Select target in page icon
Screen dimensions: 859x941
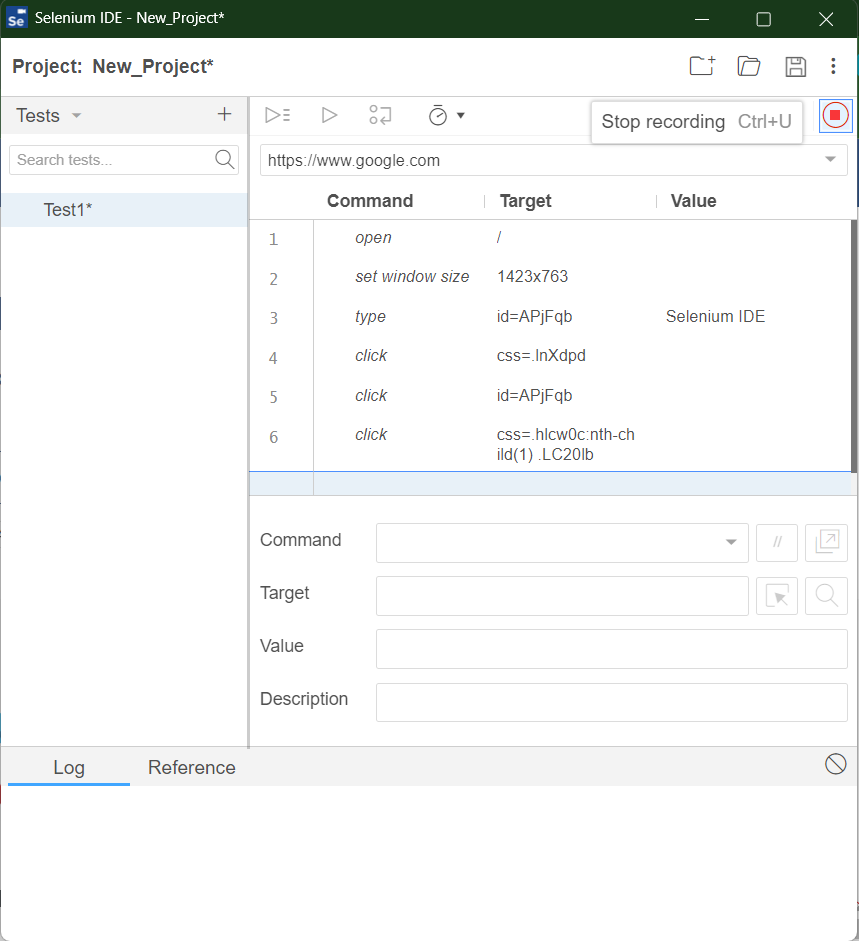pyautogui.click(x=777, y=596)
